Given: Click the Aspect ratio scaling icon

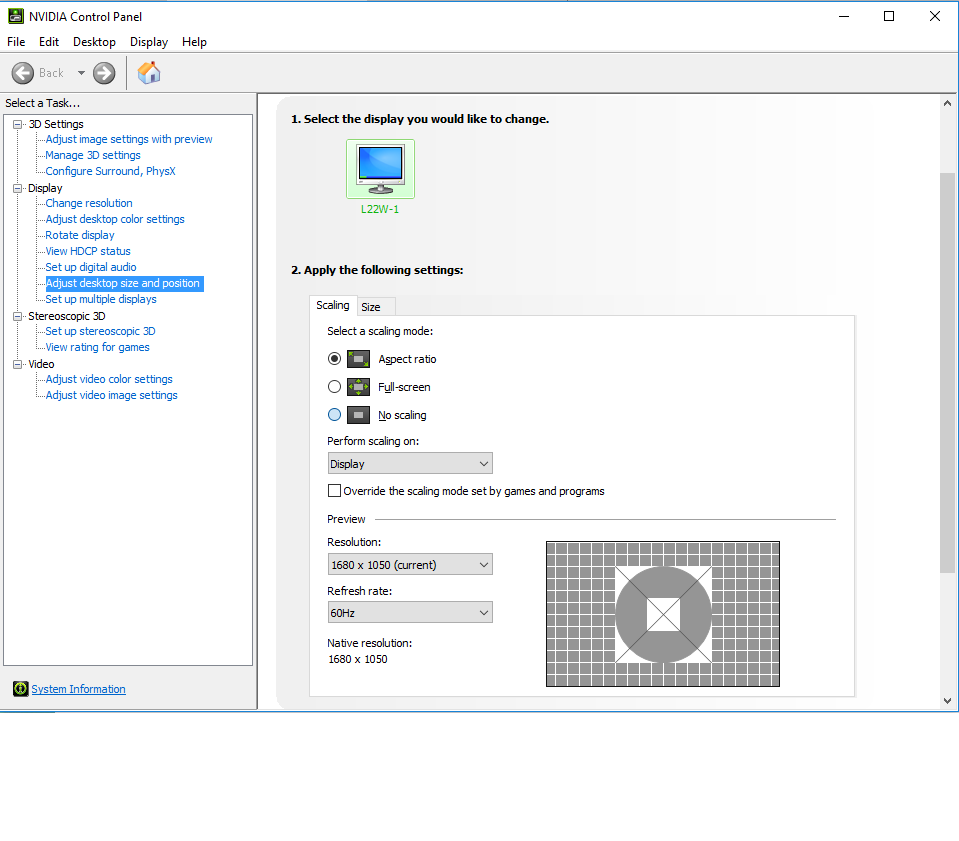Looking at the screenshot, I should (x=358, y=359).
